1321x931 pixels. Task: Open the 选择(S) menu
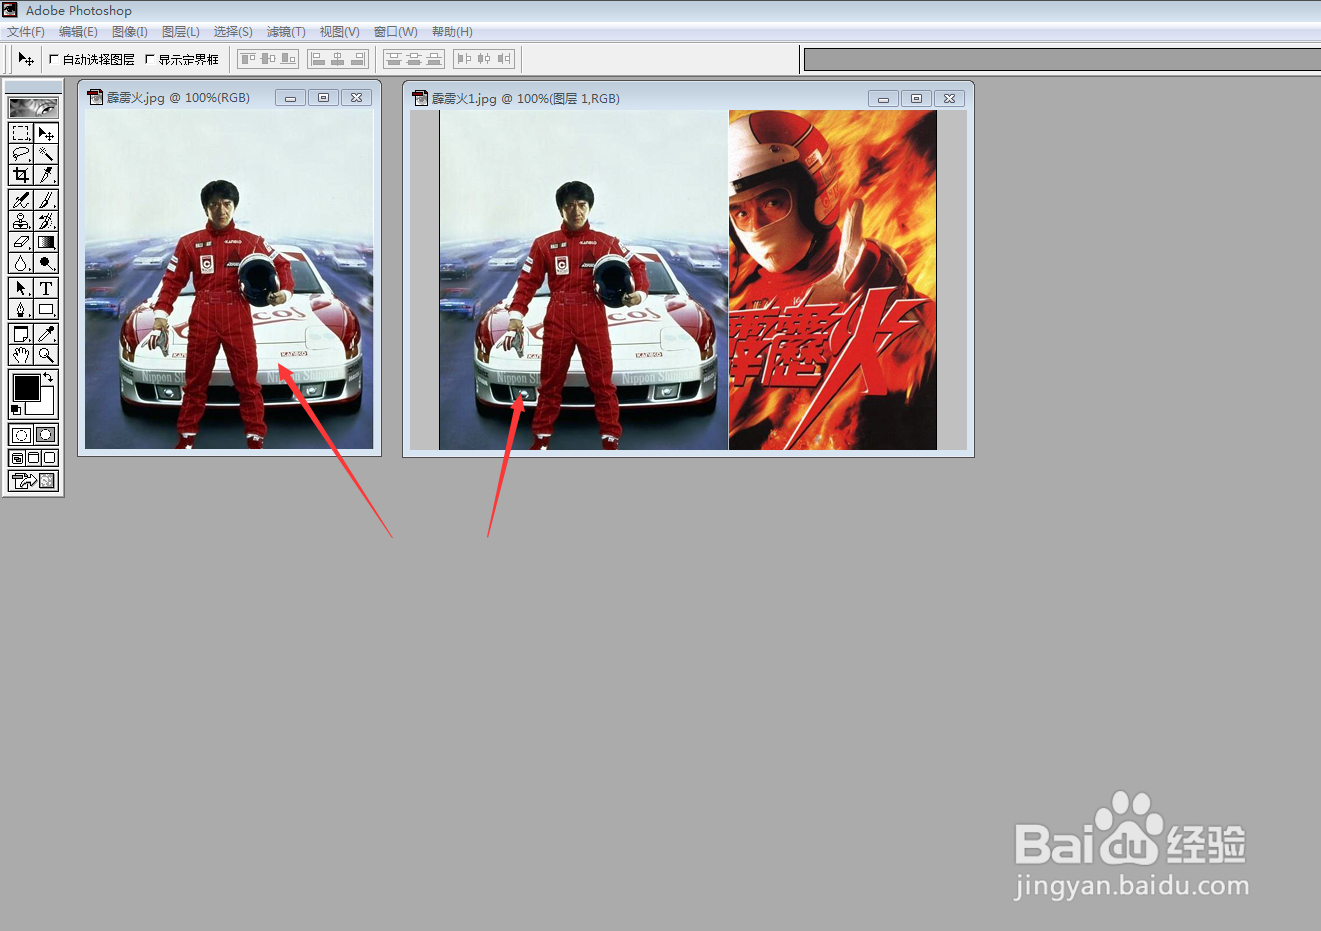point(233,32)
